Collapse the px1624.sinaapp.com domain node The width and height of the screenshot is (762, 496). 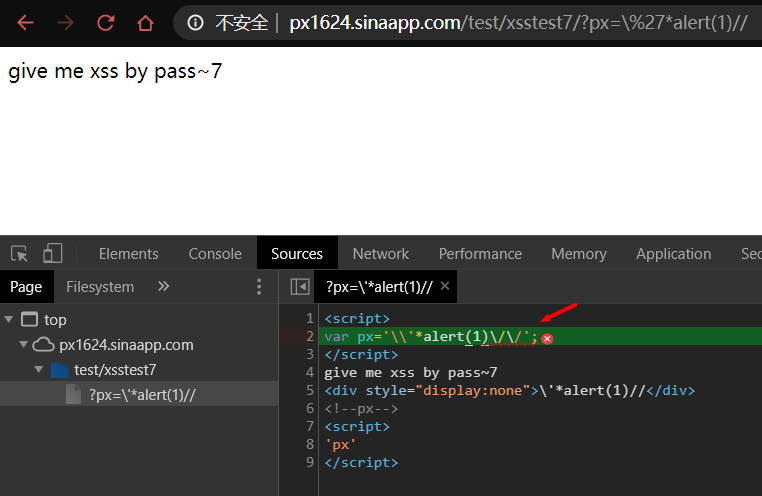coord(25,345)
